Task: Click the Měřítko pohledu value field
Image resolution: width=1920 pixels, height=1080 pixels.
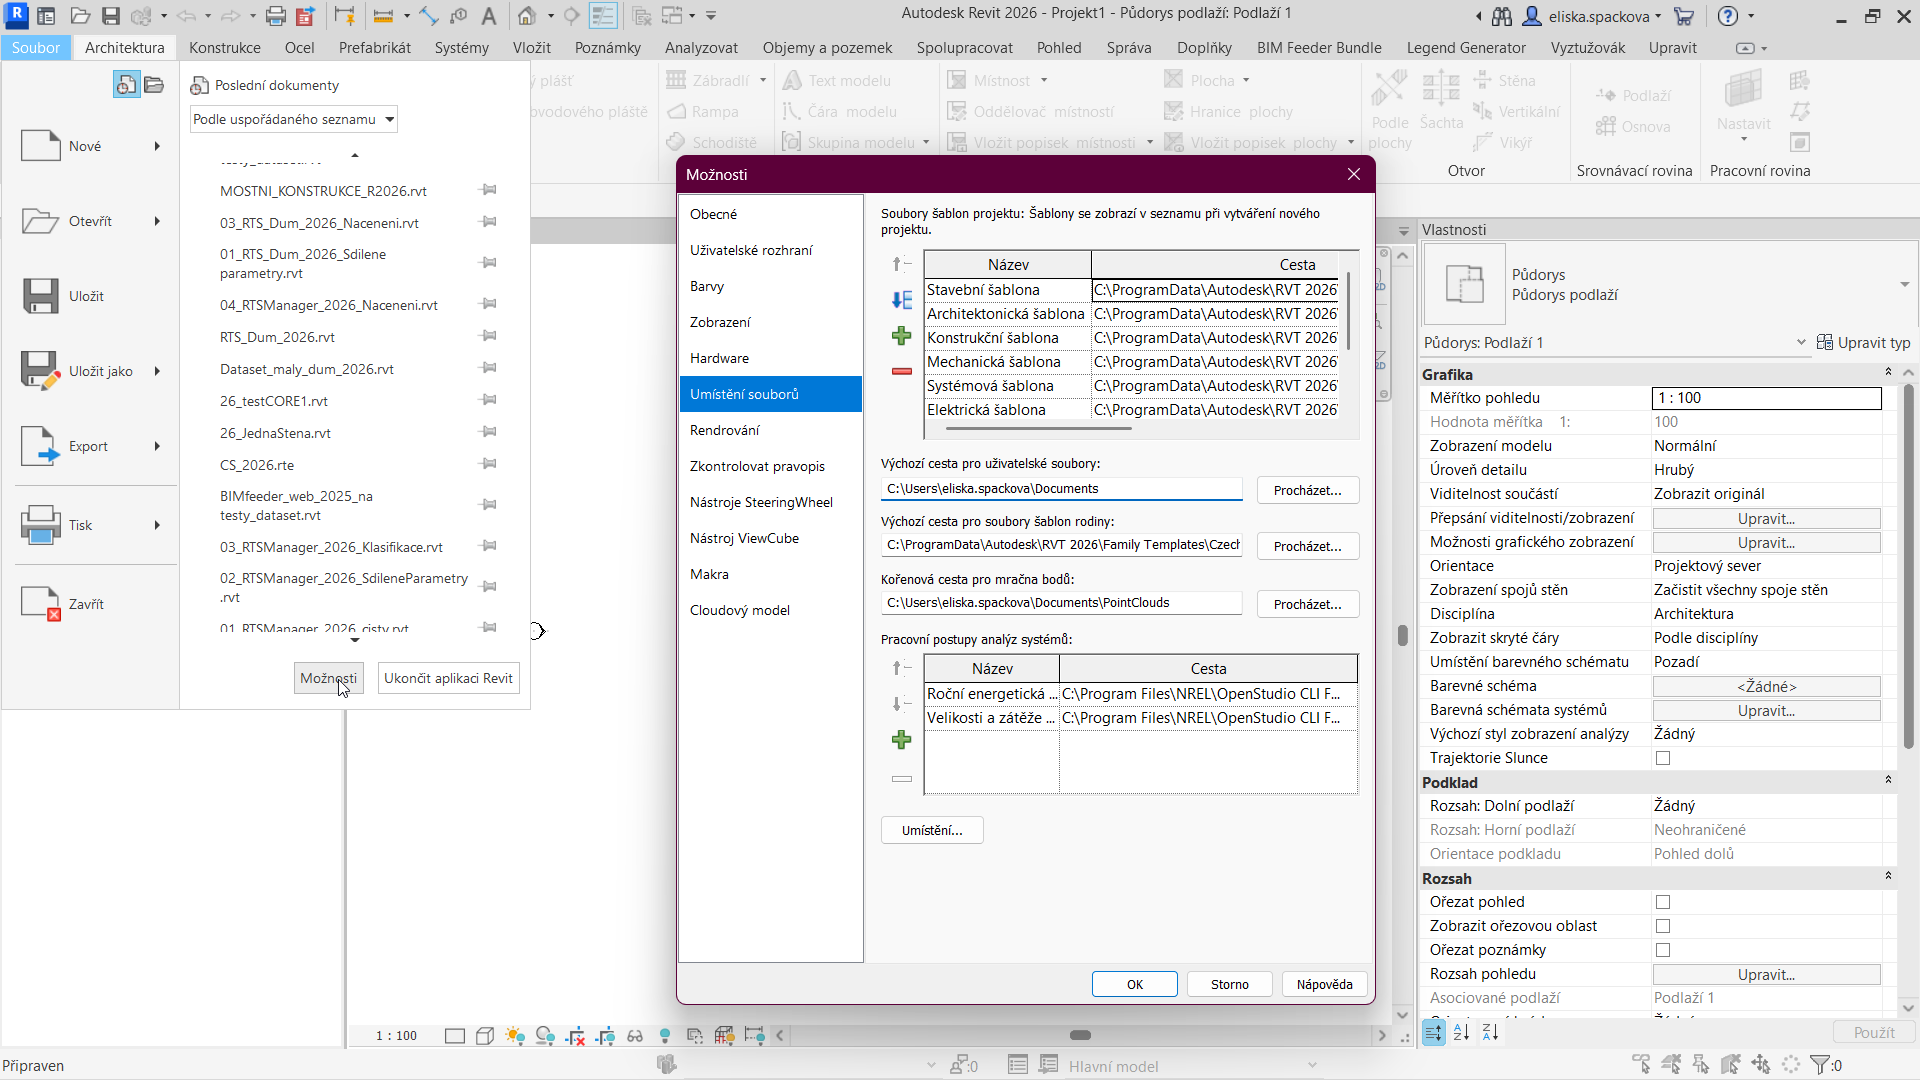Action: point(1765,398)
